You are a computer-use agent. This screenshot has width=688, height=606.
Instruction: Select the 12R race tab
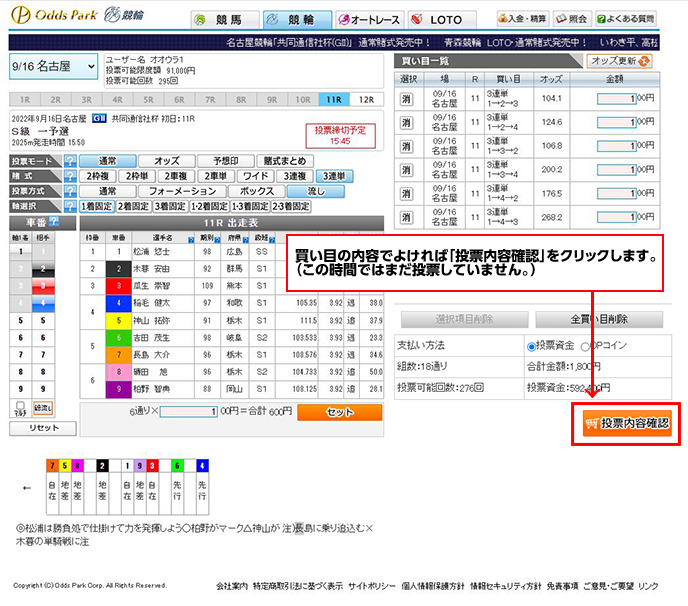click(x=367, y=100)
